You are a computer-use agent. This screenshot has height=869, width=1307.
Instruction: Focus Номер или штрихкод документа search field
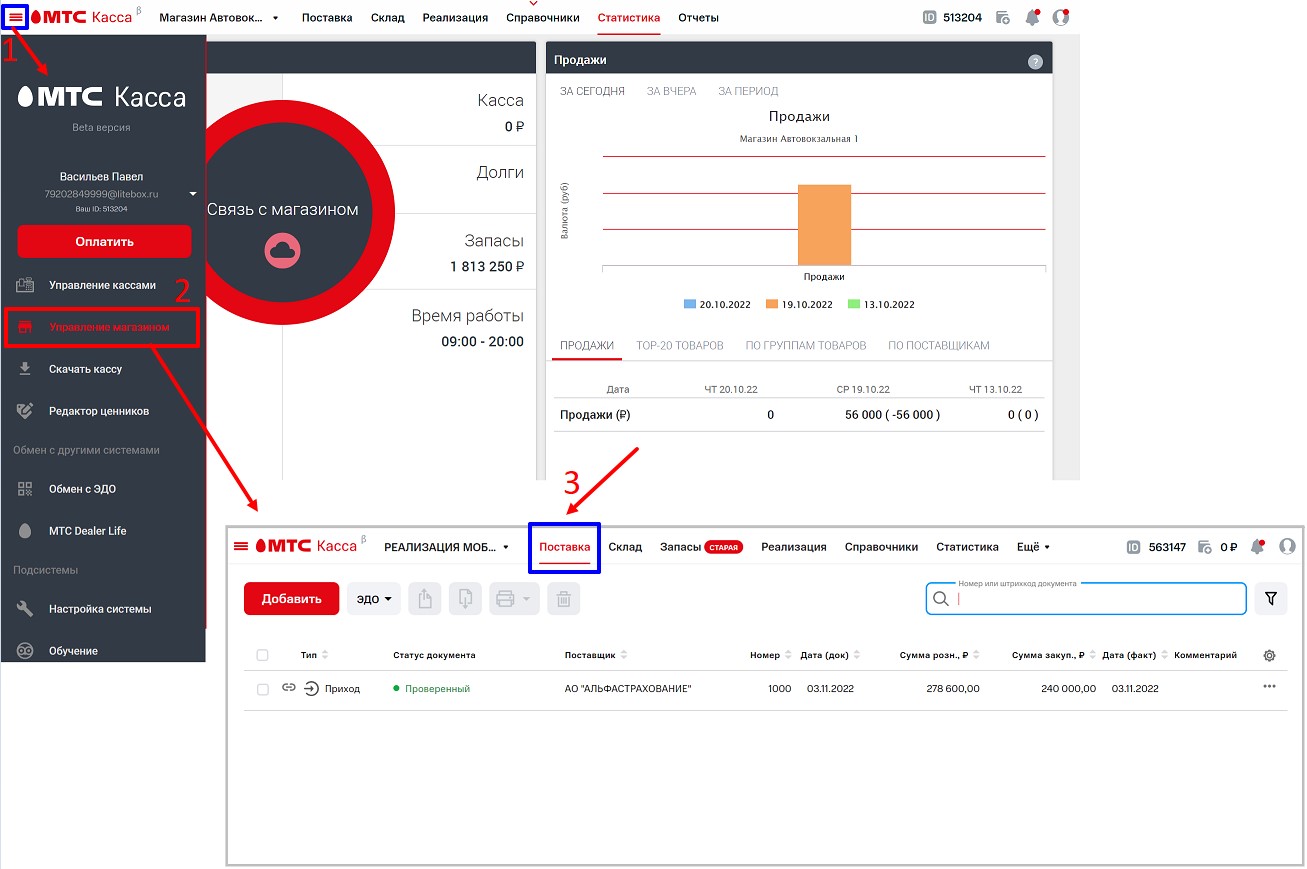1086,599
